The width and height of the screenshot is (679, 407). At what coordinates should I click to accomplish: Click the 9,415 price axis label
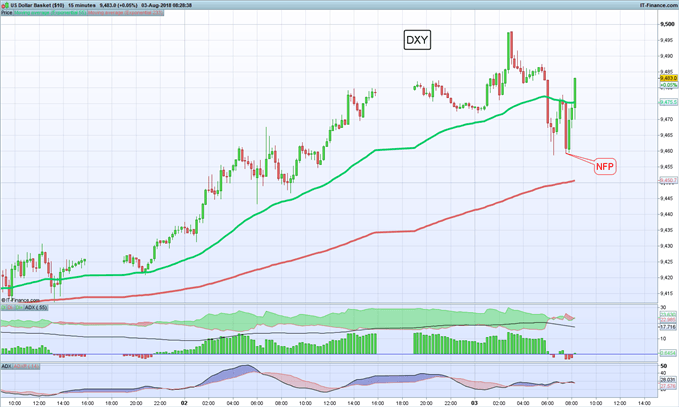[667, 294]
